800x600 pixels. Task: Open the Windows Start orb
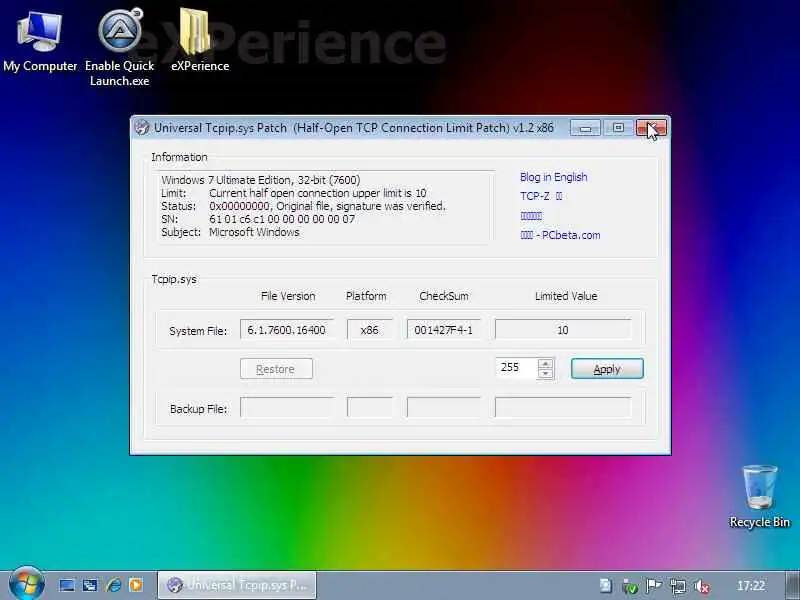coord(26,584)
